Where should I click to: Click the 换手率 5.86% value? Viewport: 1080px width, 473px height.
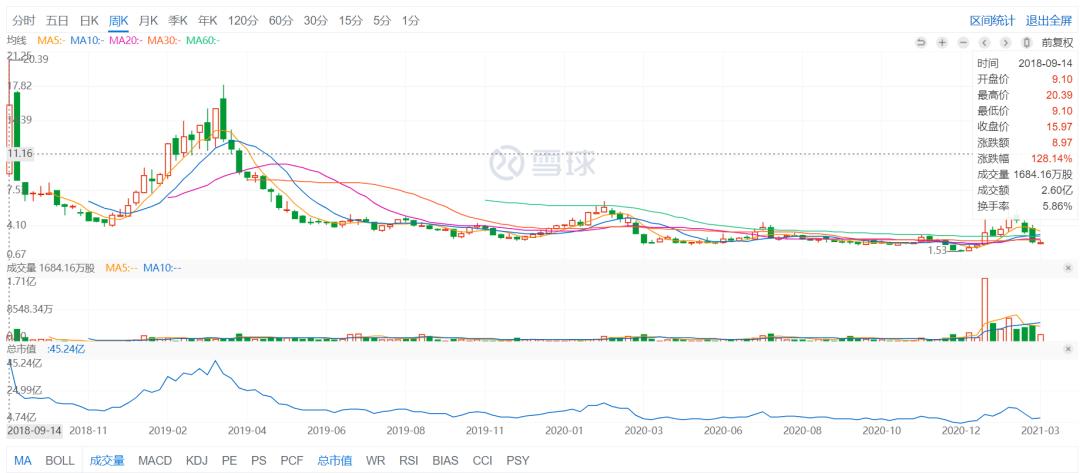pyautogui.click(x=1057, y=206)
